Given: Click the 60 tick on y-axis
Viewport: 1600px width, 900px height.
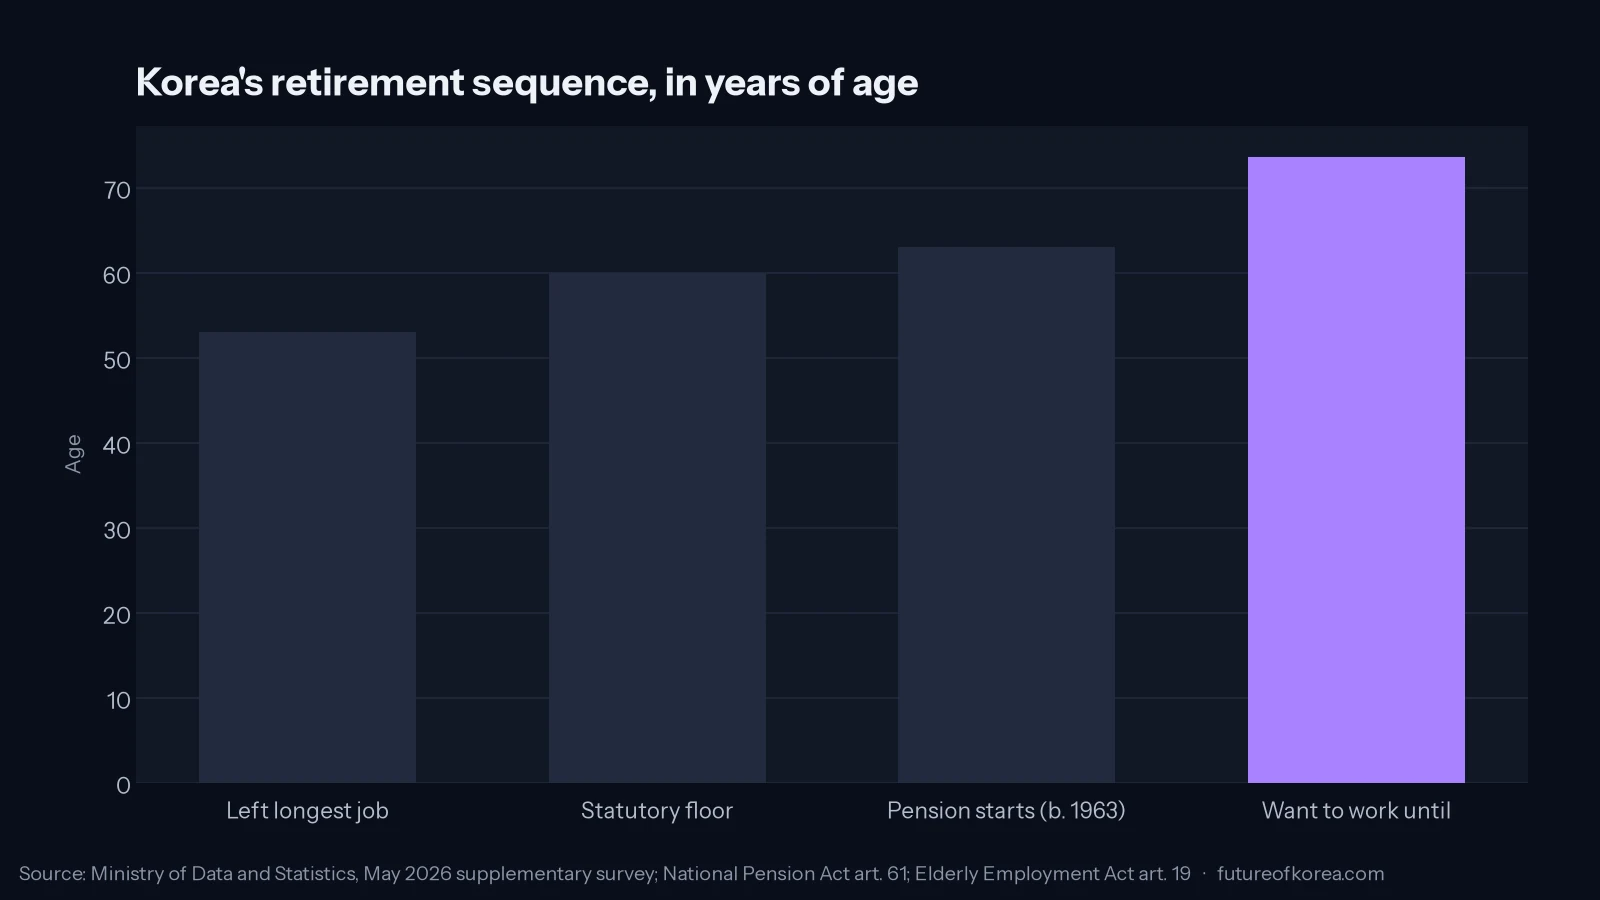Looking at the screenshot, I should pyautogui.click(x=117, y=275).
